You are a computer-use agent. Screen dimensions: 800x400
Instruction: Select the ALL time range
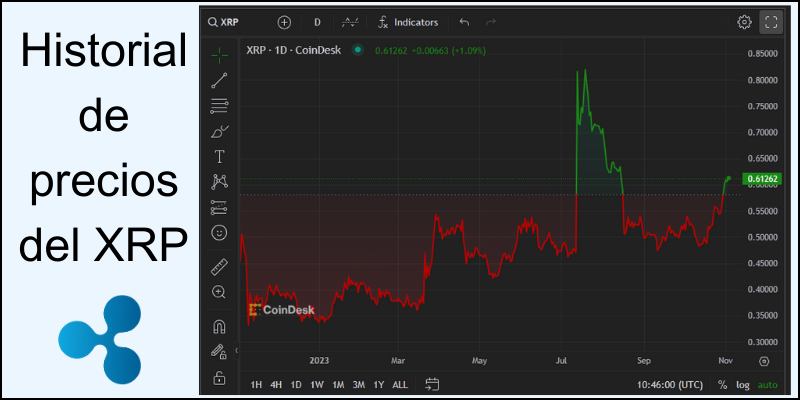[400, 385]
